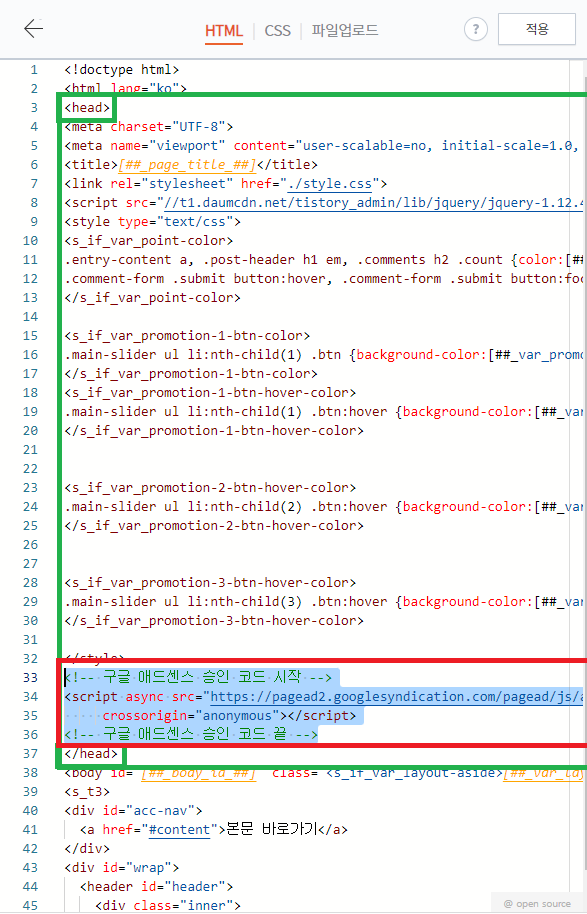Screen dimensions: 587x914
Task: Click the 구글 애드센스 승인 코드 시작 comment
Action: [x=198, y=677]
